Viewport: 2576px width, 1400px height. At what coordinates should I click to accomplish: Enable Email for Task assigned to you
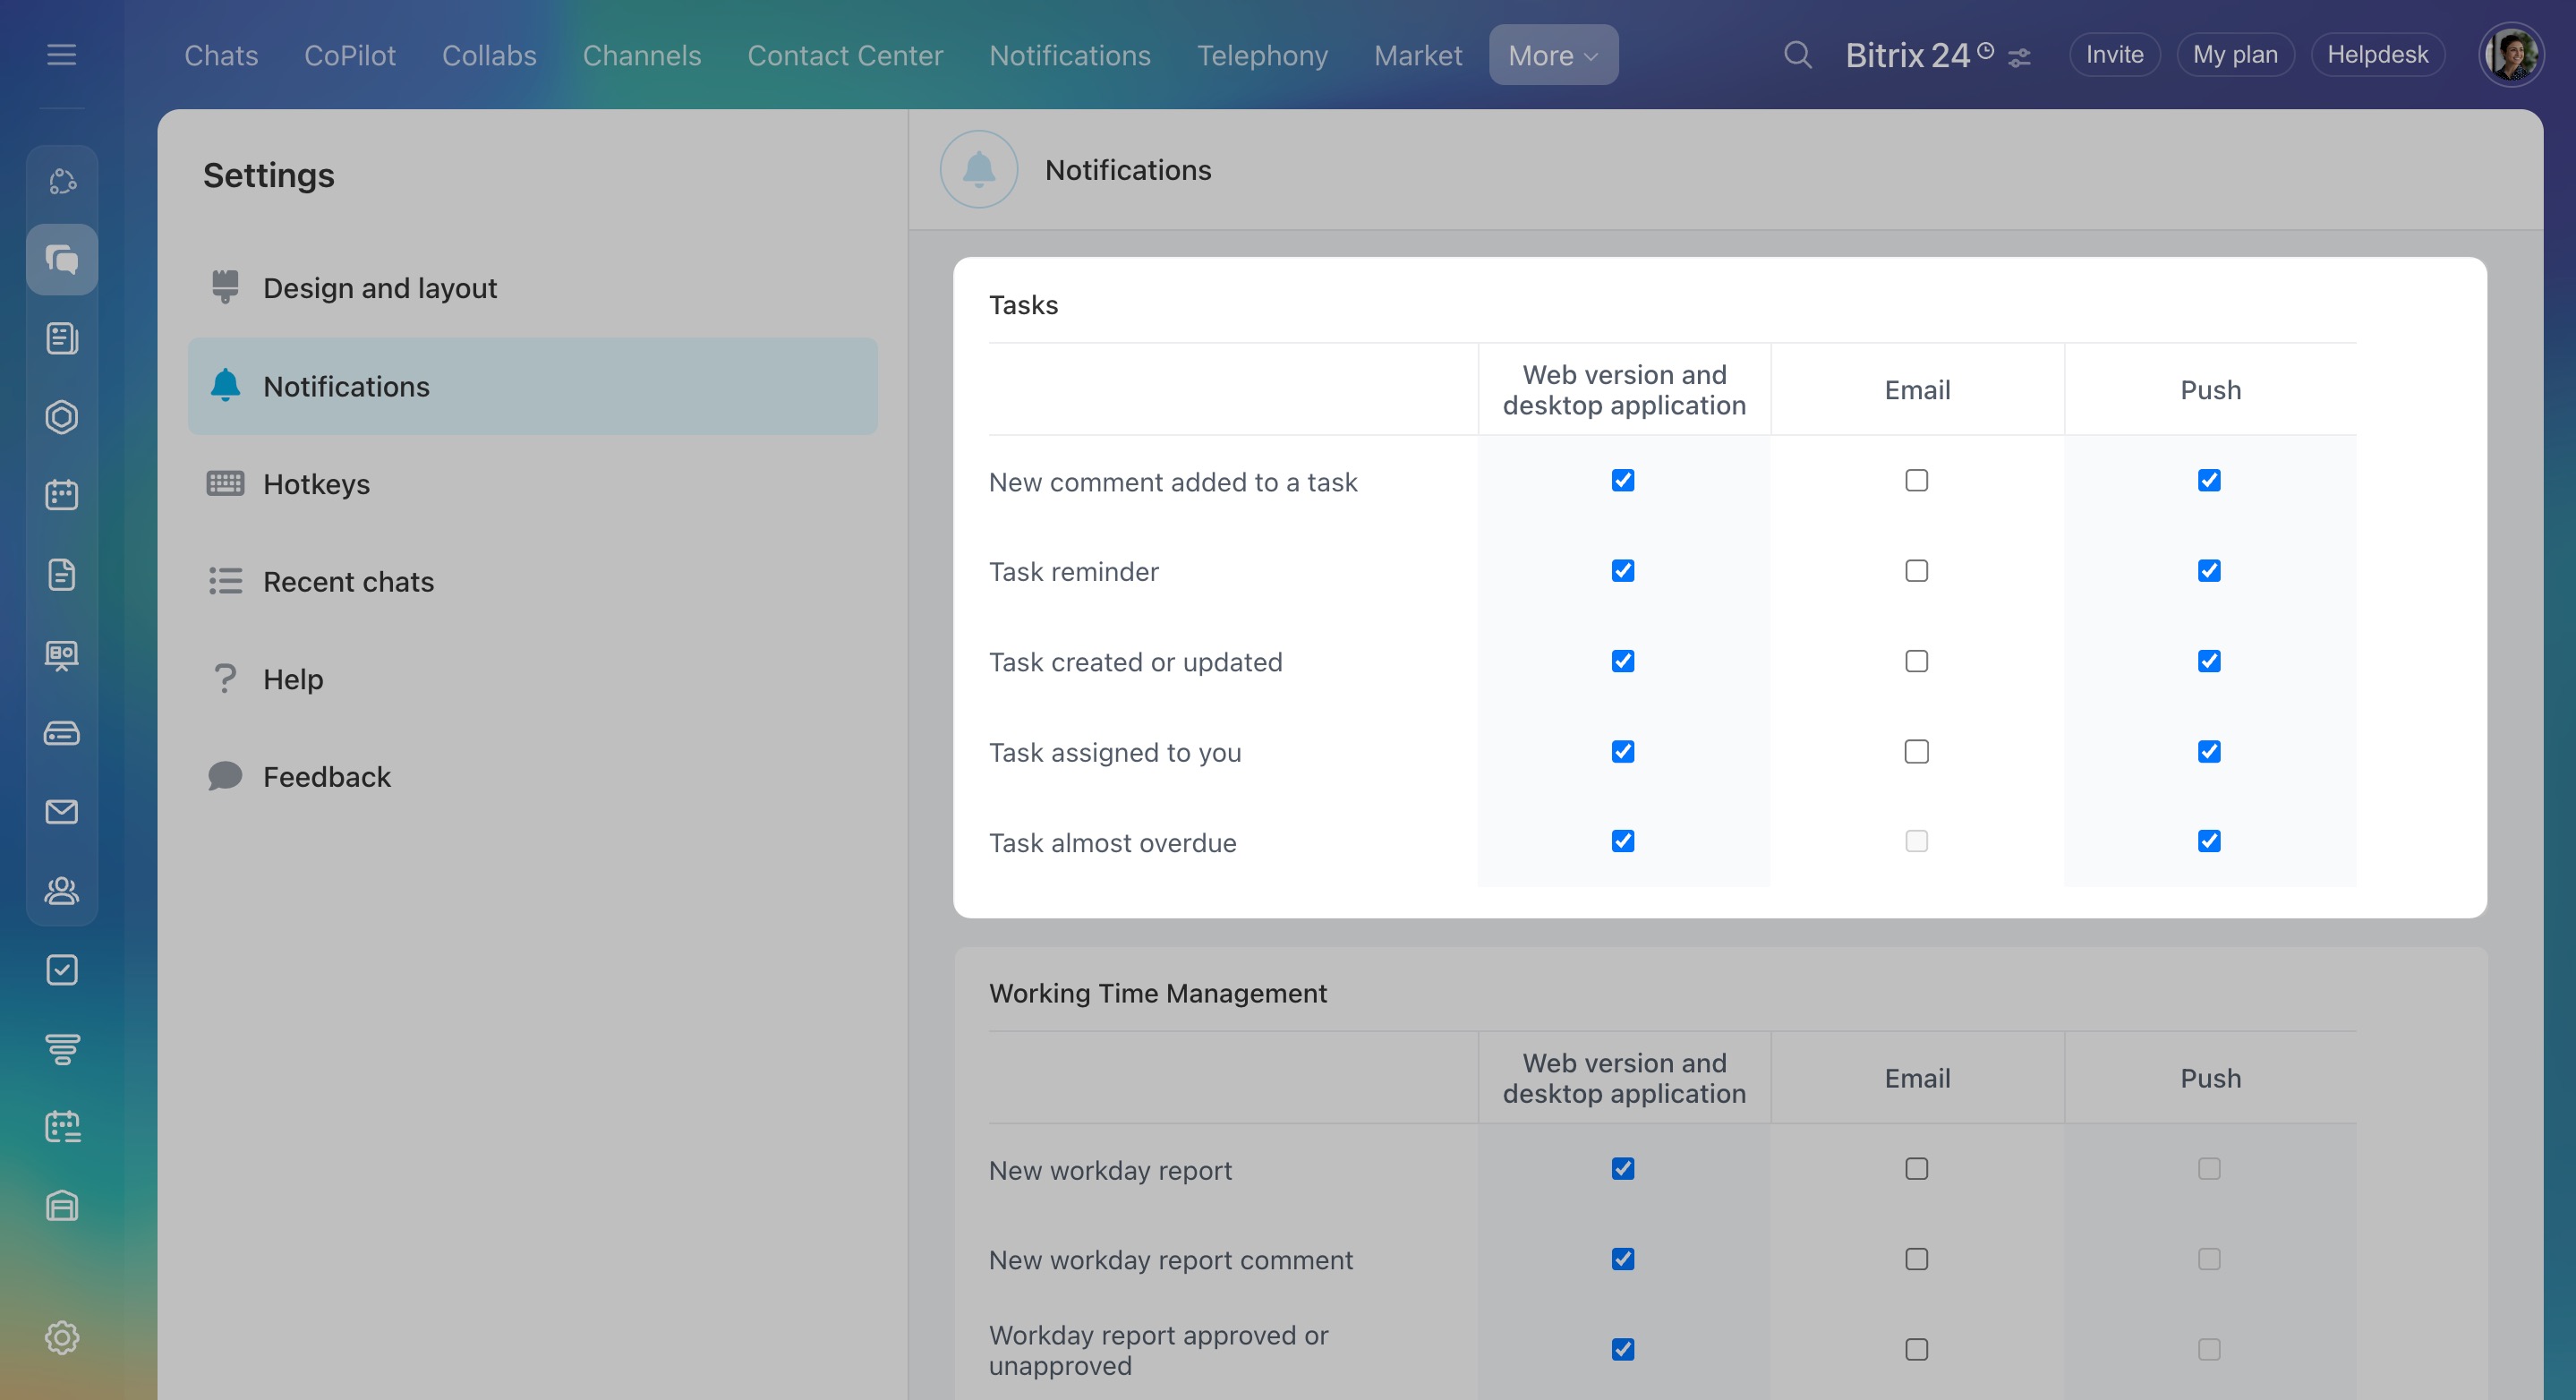pos(1916,752)
